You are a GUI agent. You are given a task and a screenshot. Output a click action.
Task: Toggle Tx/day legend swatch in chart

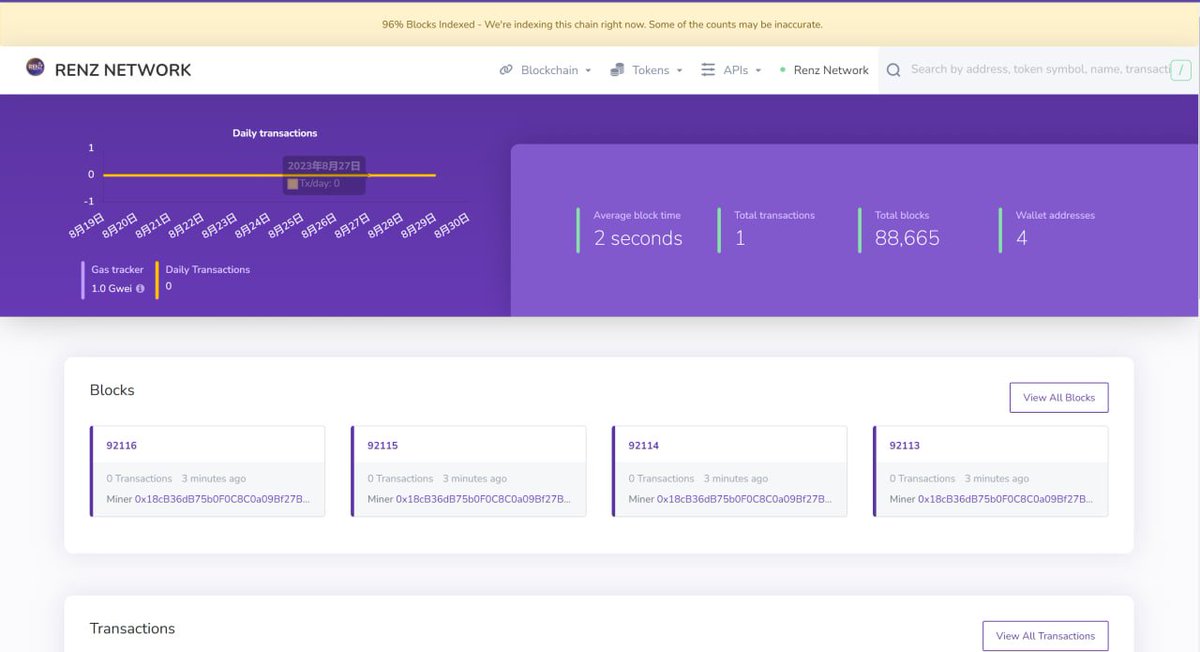(x=292, y=184)
